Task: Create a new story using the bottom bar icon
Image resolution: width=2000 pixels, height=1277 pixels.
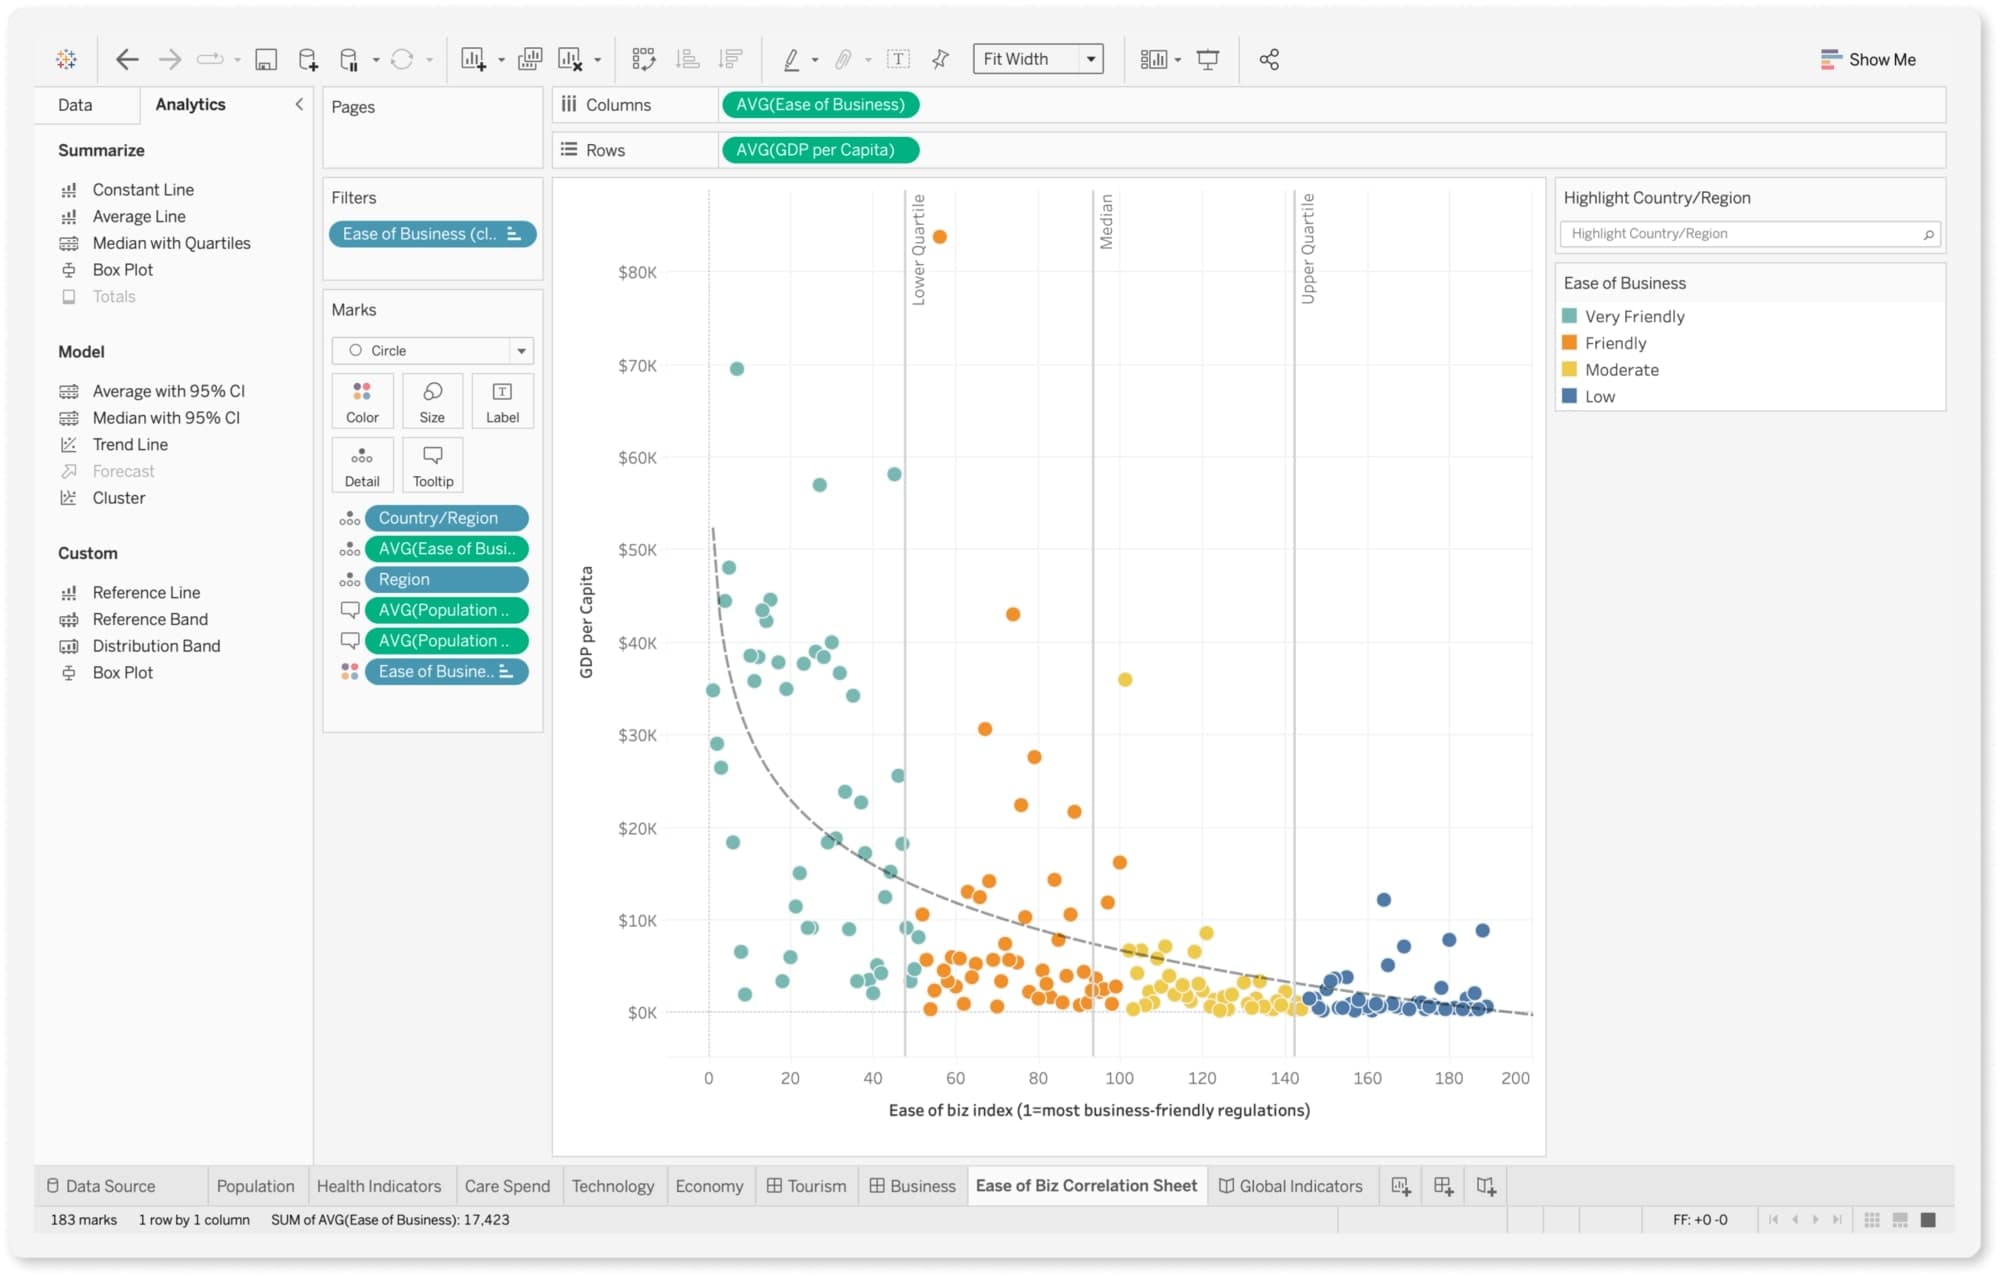Action: pyautogui.click(x=1487, y=1186)
